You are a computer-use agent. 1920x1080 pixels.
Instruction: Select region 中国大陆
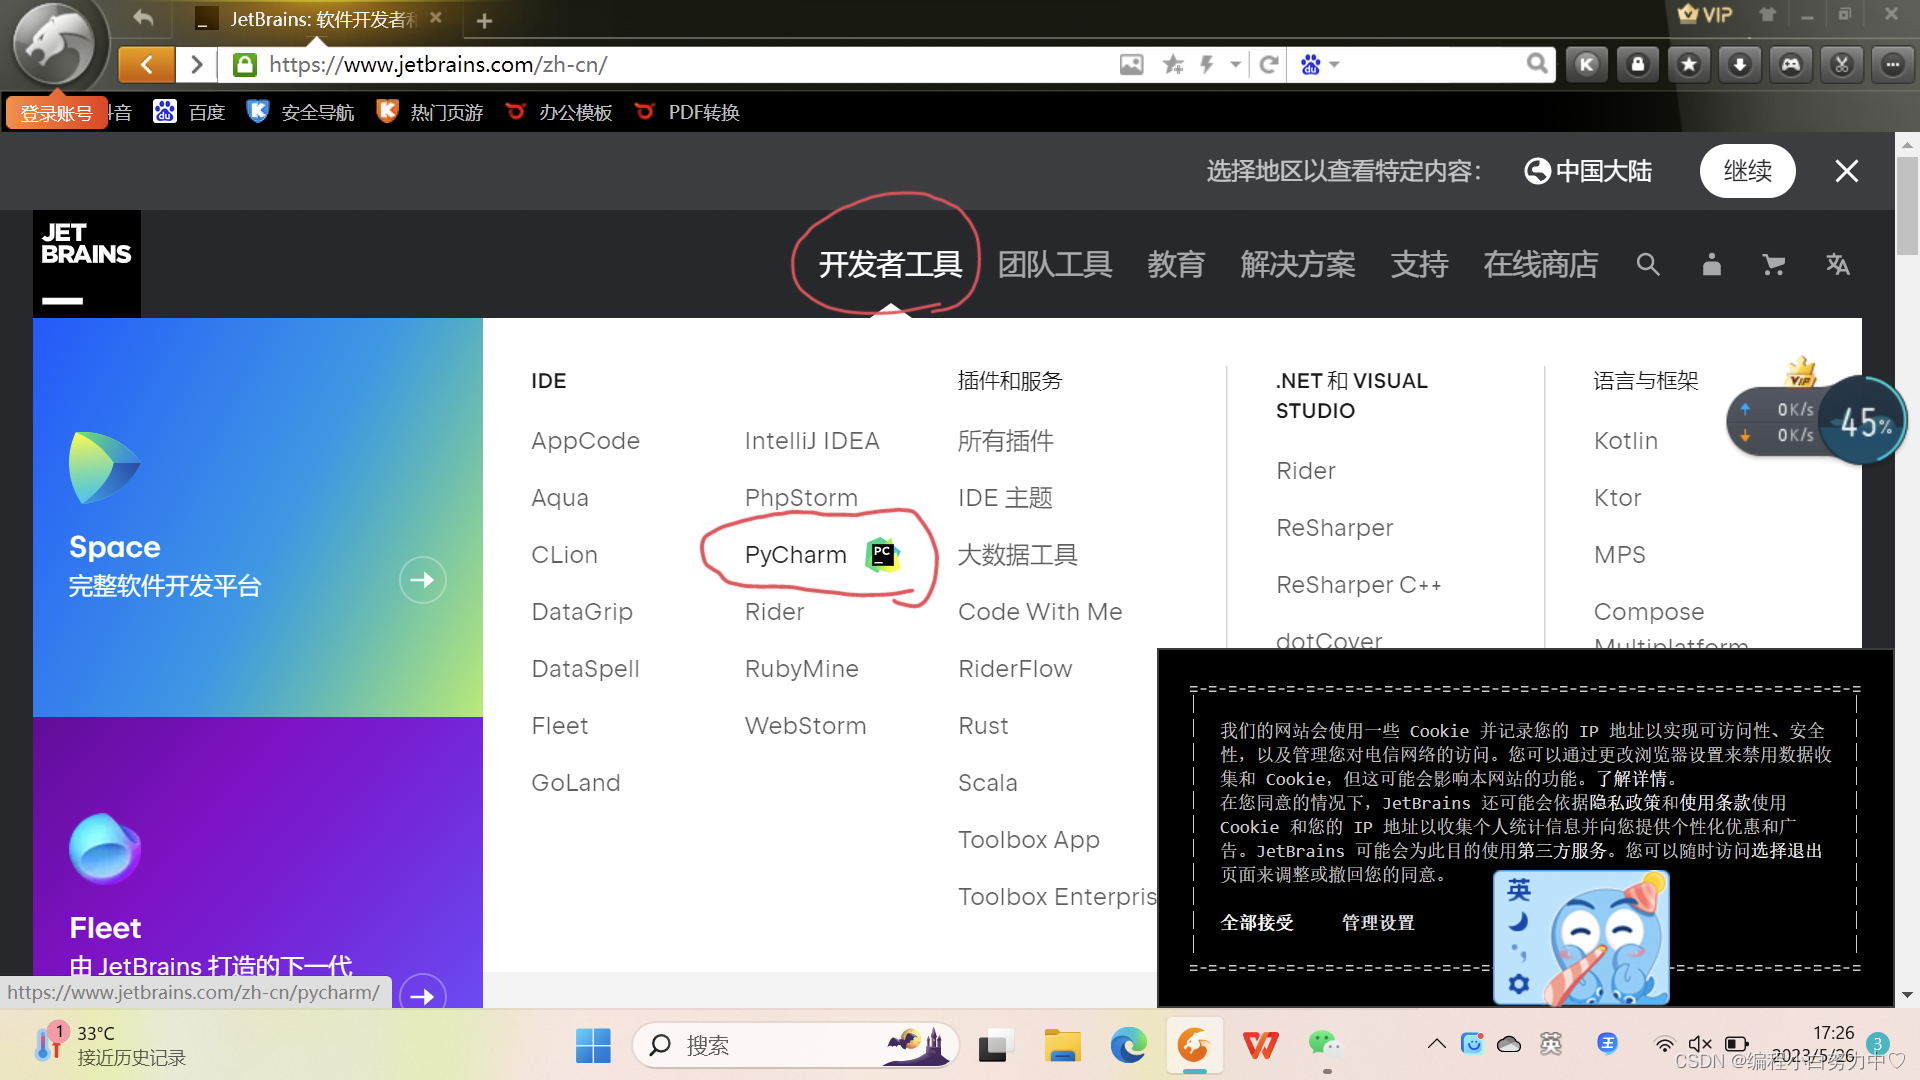(1588, 171)
